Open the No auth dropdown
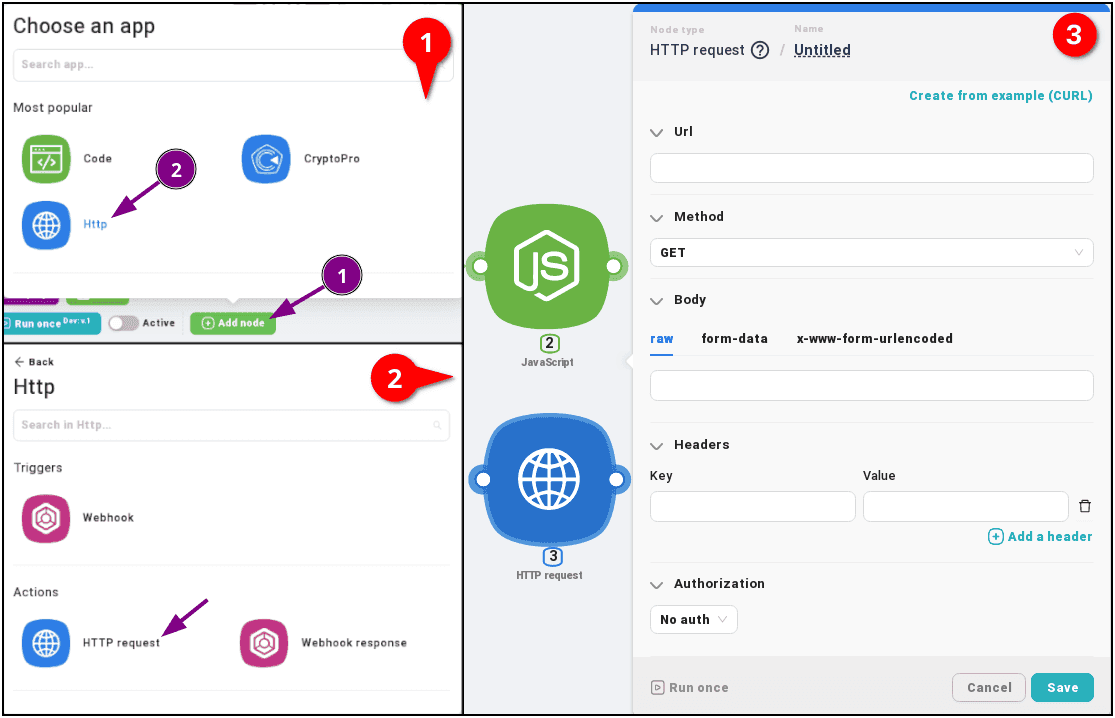Screen dimensions: 1115x718 (x=693, y=620)
